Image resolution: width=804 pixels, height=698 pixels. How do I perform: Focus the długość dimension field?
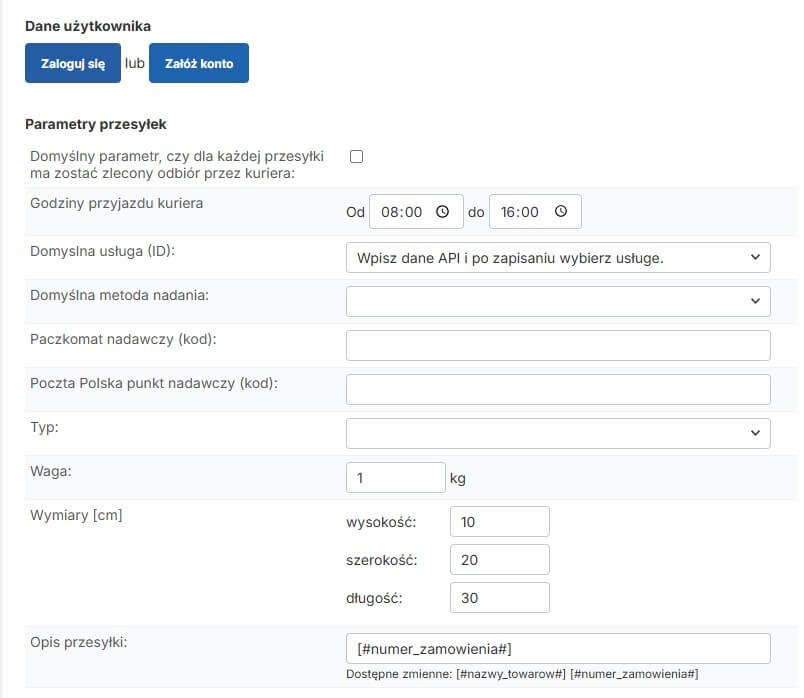(499, 597)
